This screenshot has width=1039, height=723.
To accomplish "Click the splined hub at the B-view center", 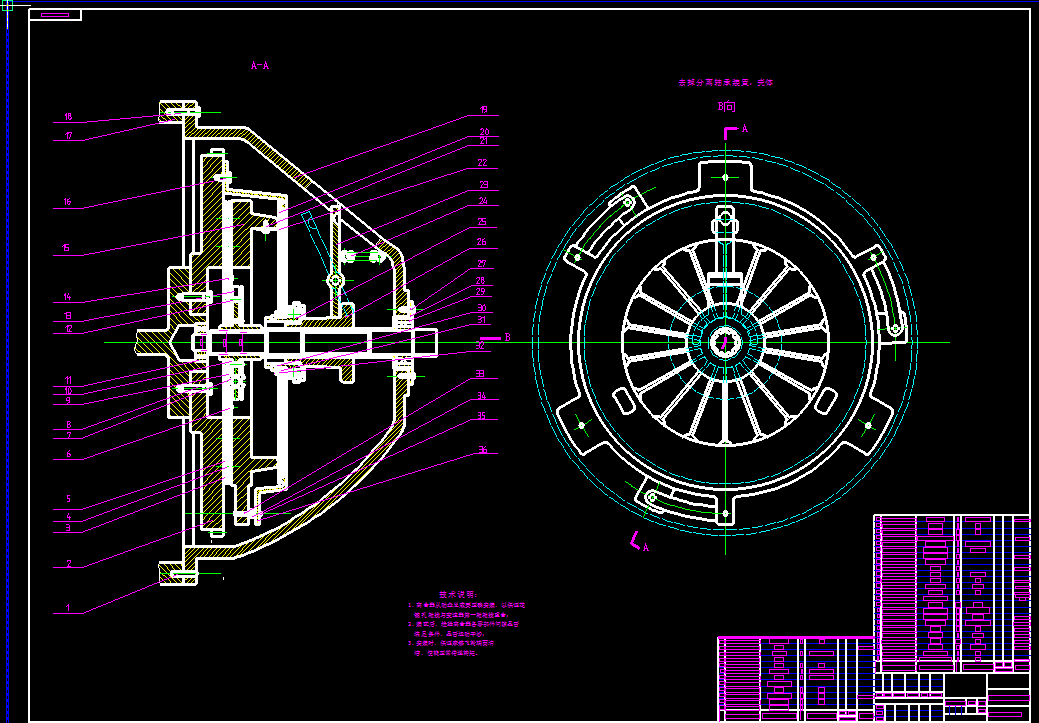I will click(x=724, y=343).
